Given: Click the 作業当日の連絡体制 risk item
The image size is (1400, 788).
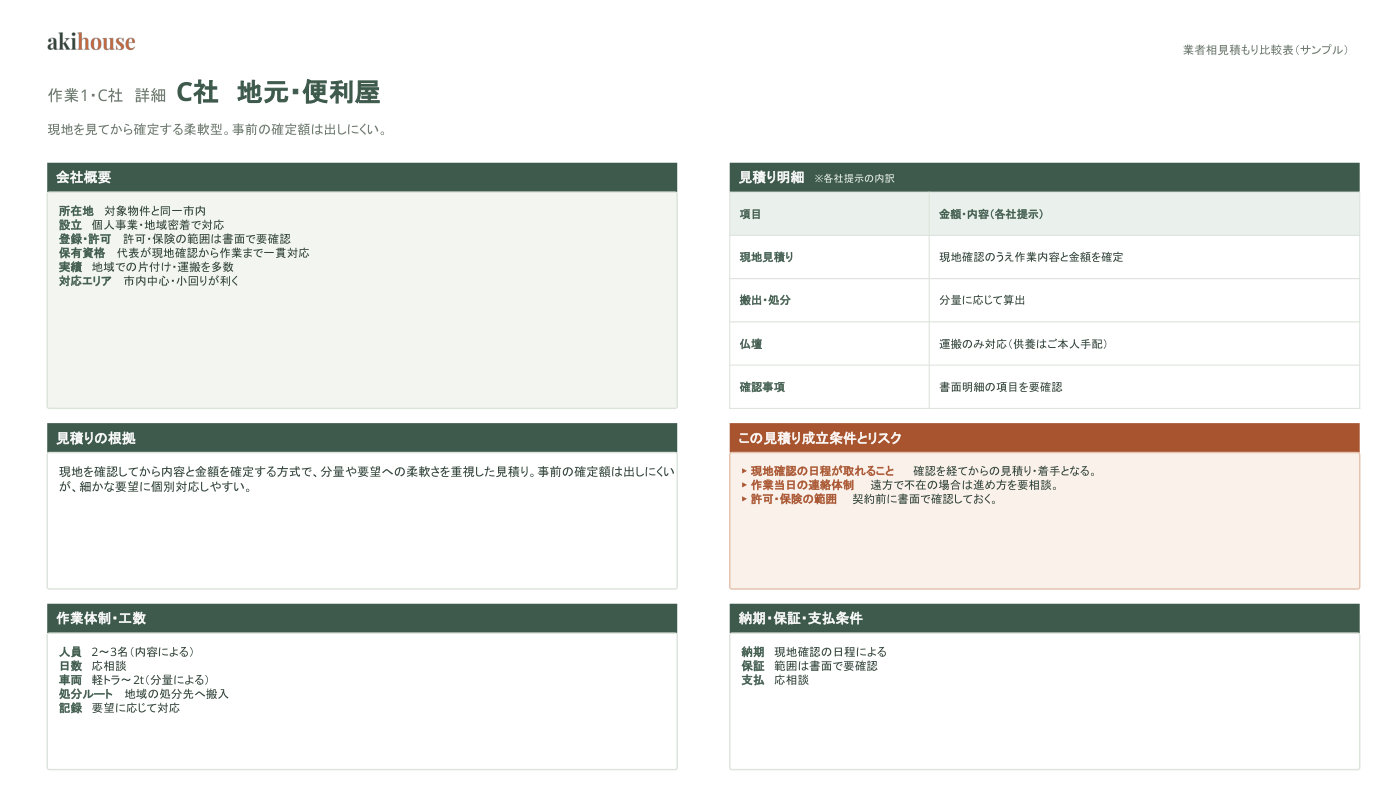Looking at the screenshot, I should tap(899, 485).
